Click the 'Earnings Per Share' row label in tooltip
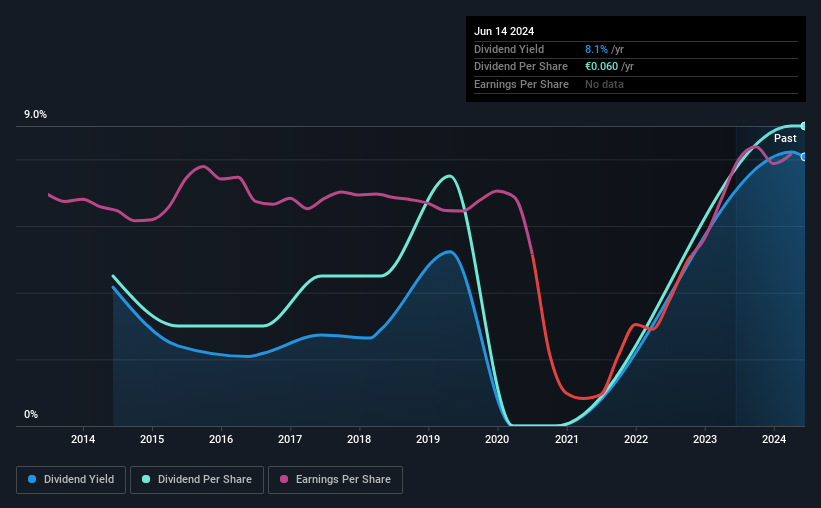Screen dimensions: 821x508 click(521, 84)
